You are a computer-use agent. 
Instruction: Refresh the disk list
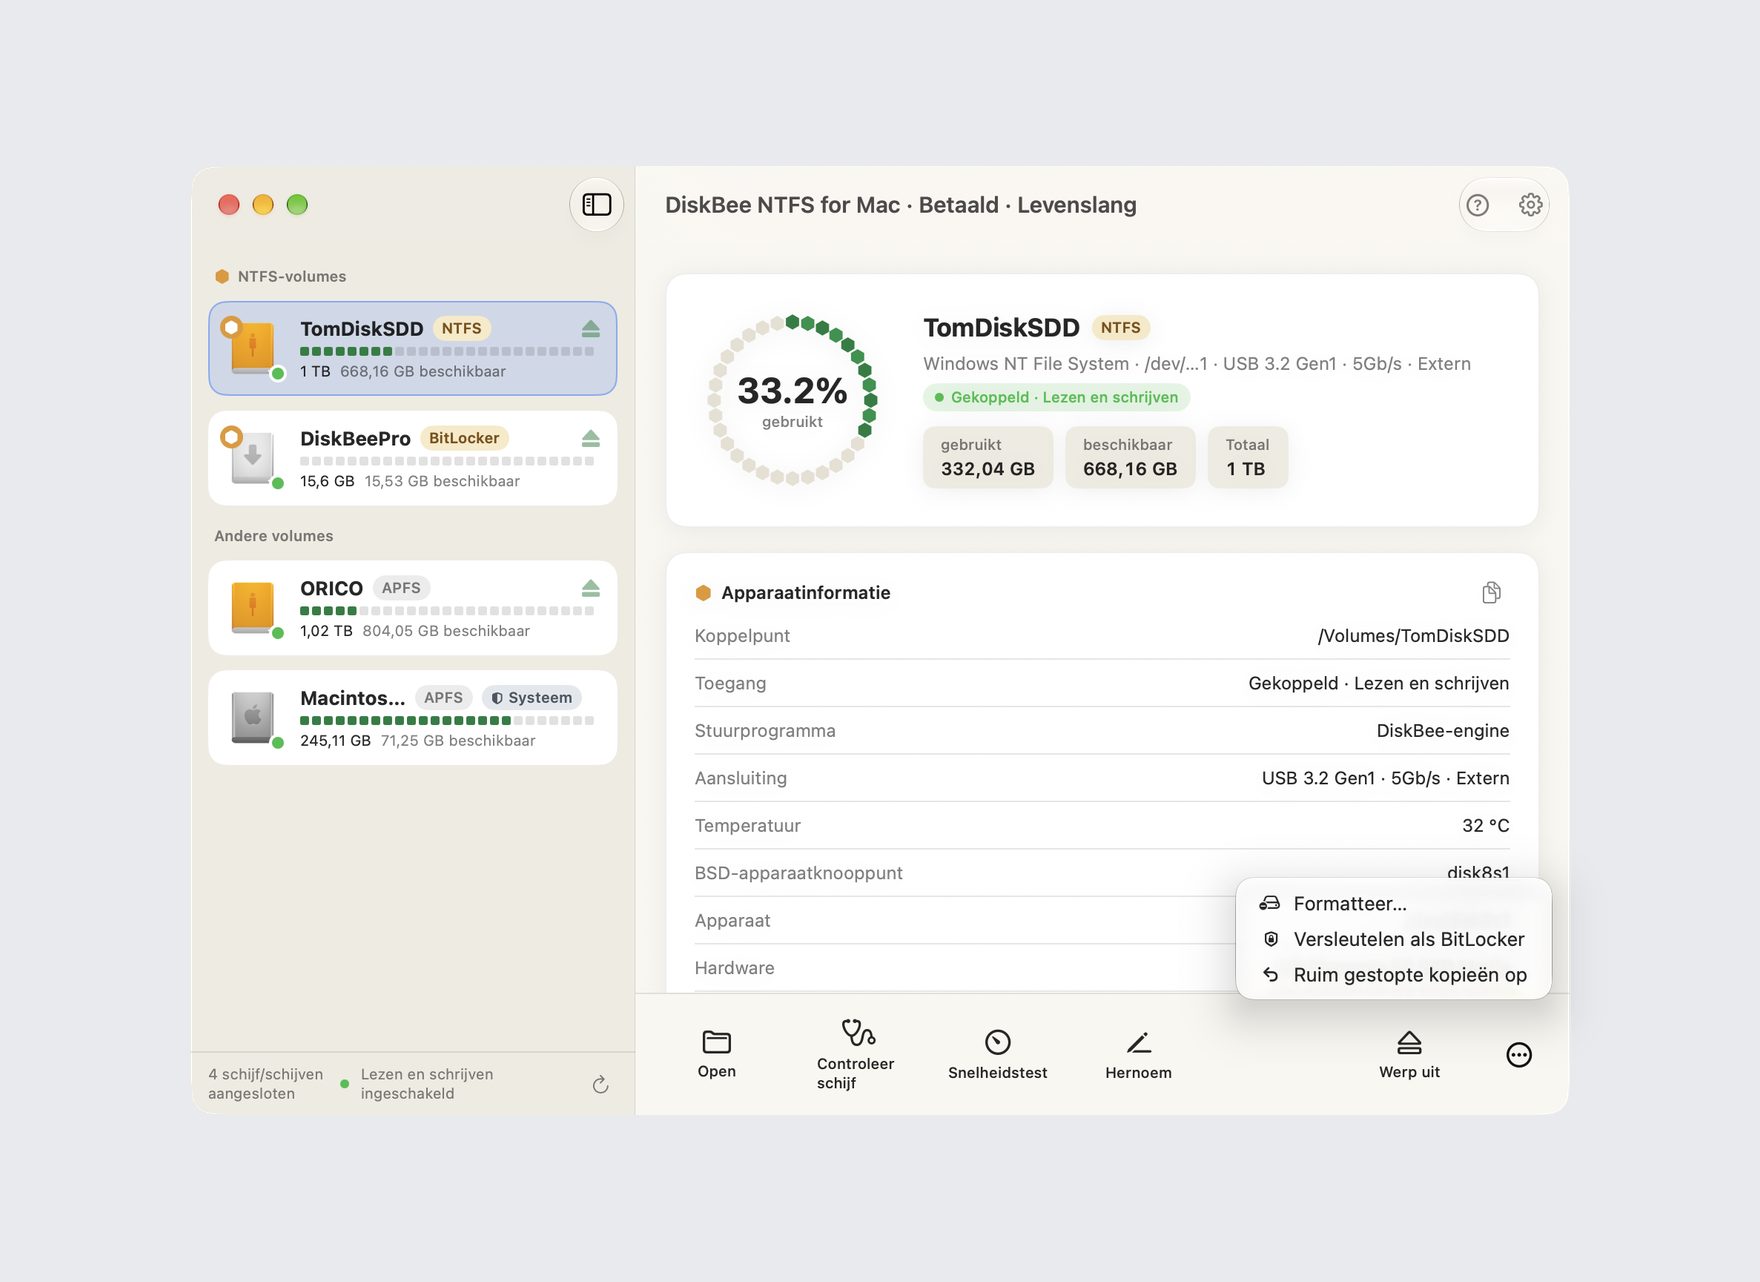pyautogui.click(x=600, y=1085)
